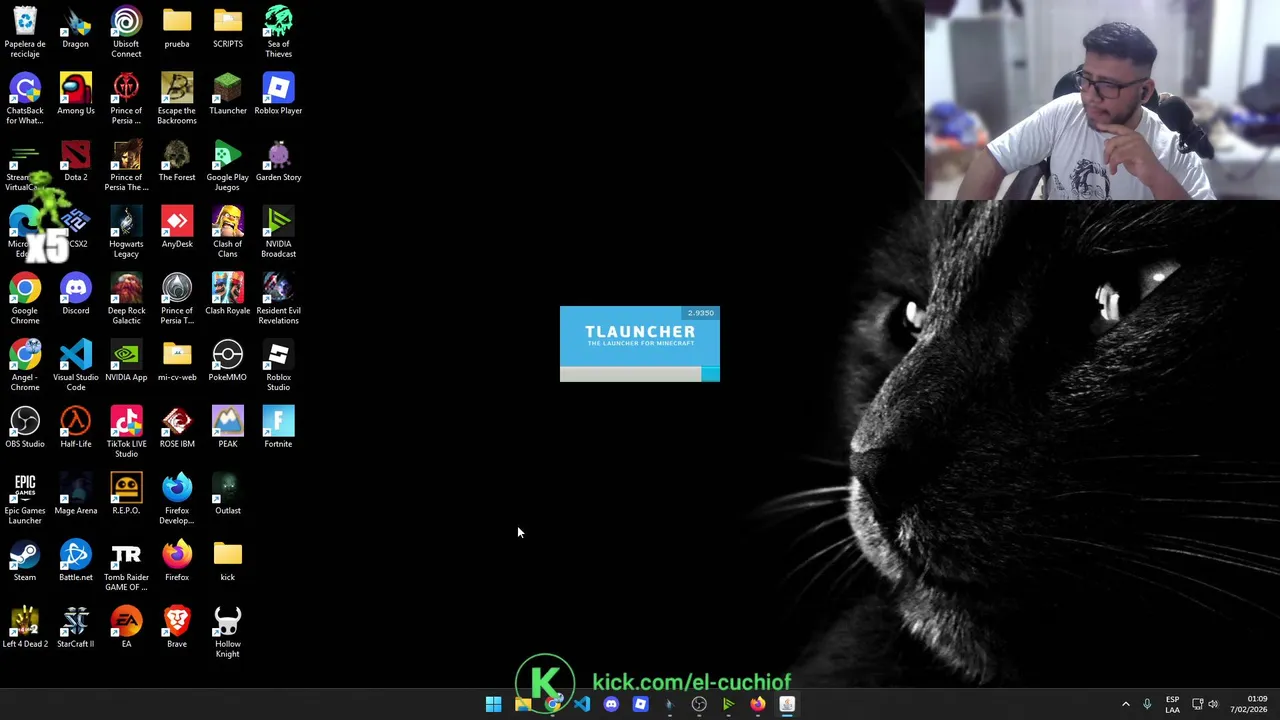Select the Half-Life desktop icon

pos(75,428)
